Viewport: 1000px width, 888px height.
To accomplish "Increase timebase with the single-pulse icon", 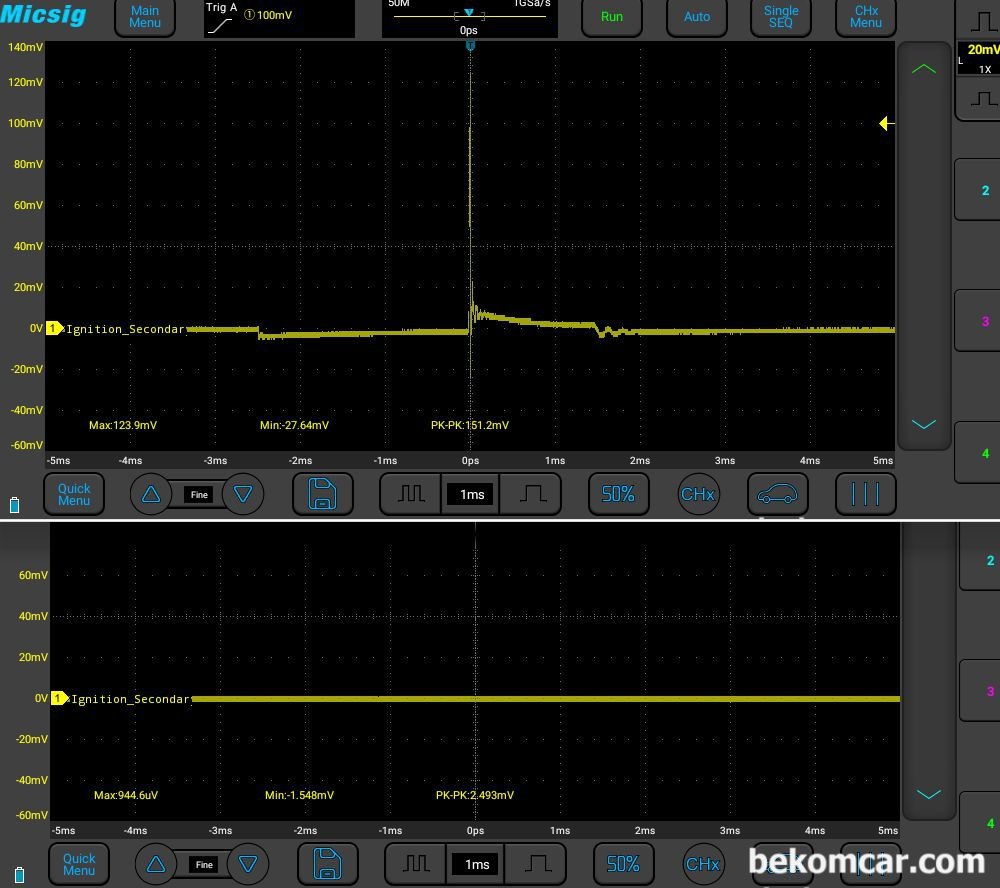I will [x=531, y=494].
